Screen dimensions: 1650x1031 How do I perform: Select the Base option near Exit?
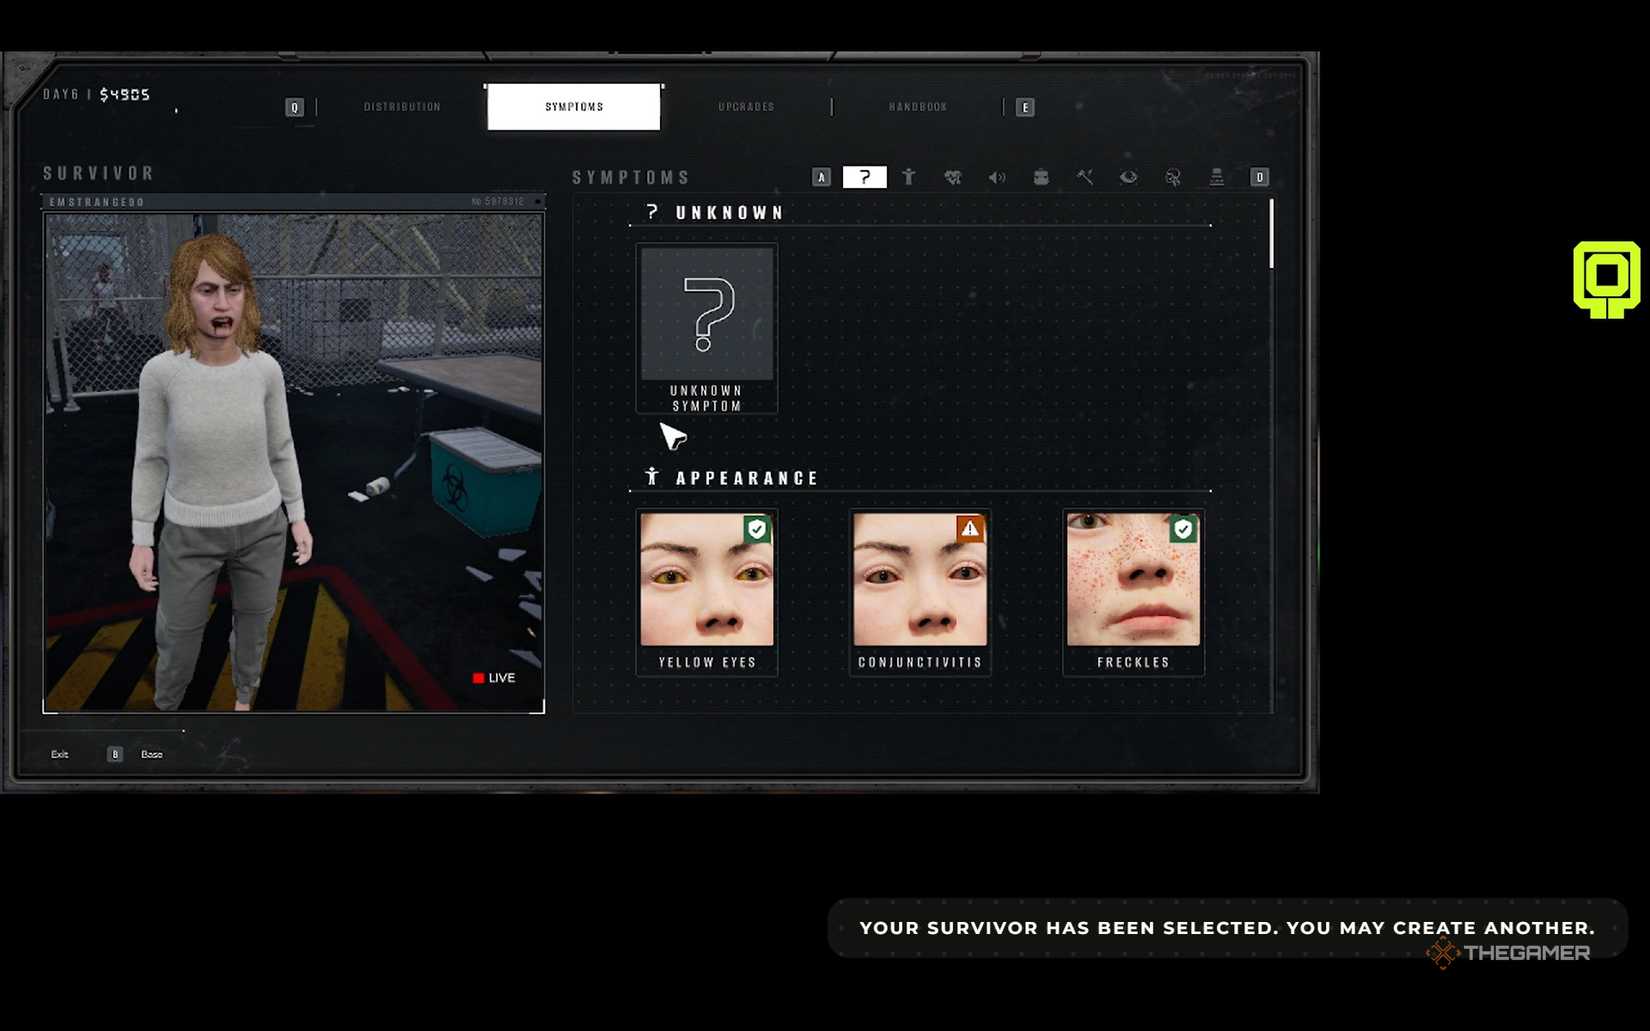[150, 754]
